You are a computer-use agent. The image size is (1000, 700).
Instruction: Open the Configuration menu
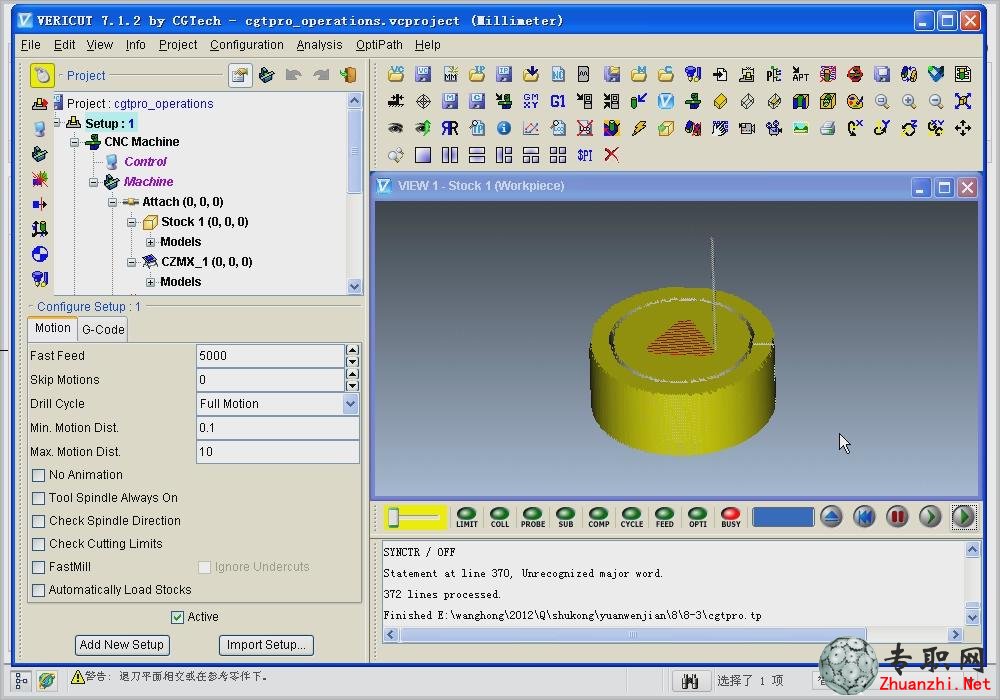(x=247, y=45)
